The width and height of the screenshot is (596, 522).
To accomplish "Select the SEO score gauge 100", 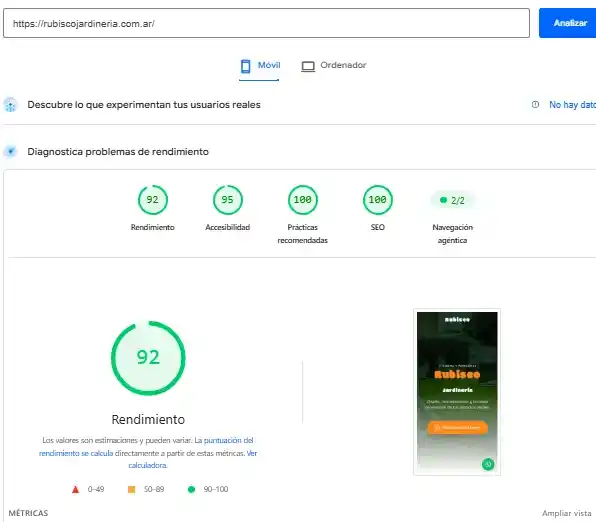I will [x=377, y=200].
